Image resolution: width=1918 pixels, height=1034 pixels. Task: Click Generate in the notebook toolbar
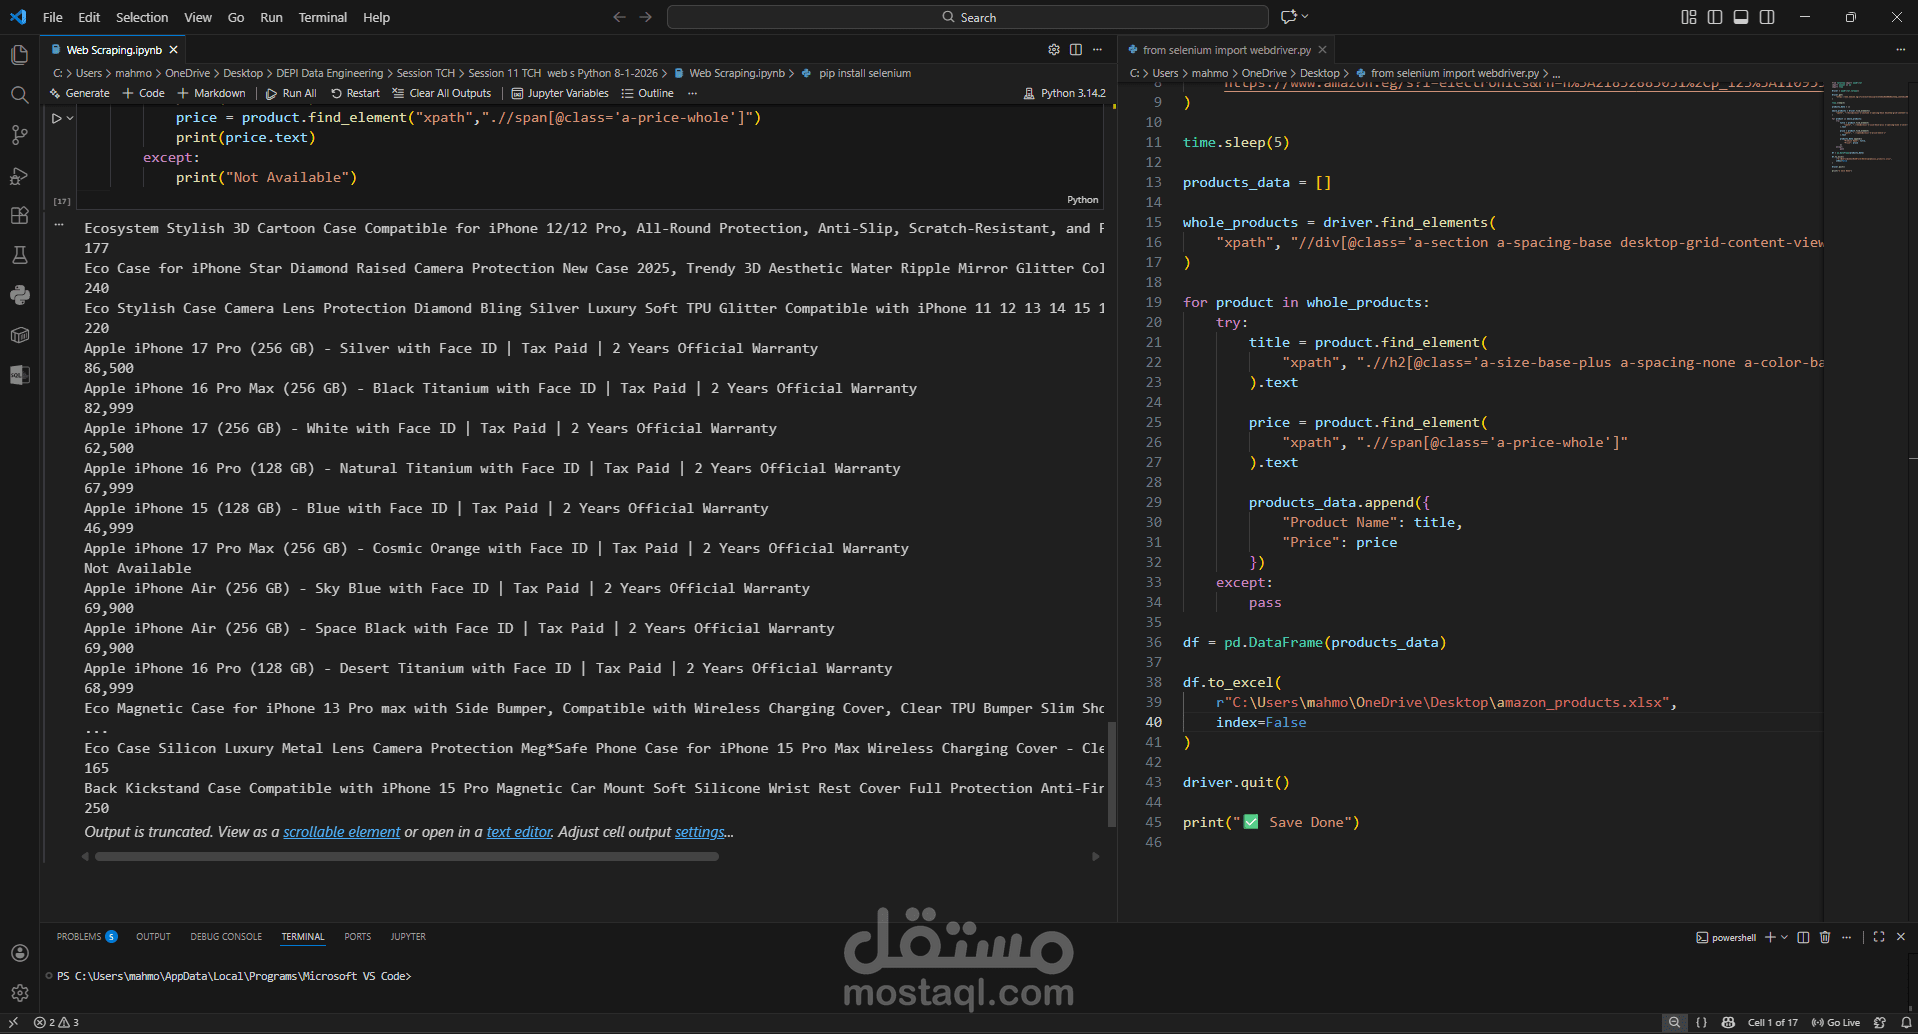(x=80, y=93)
